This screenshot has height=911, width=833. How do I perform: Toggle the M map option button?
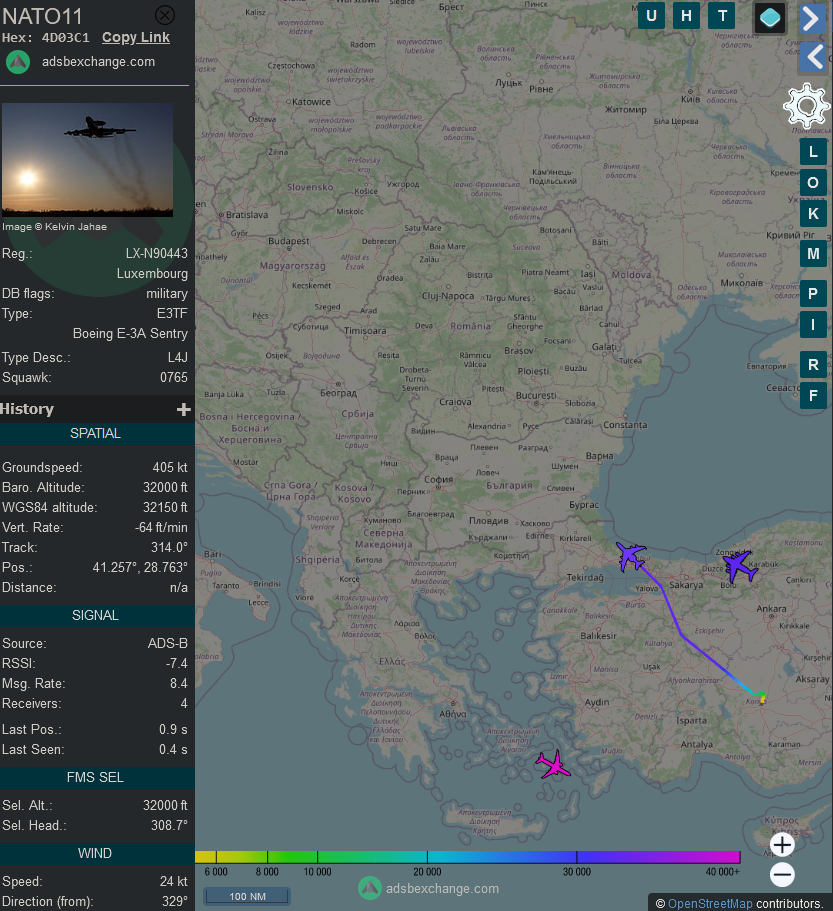pos(813,254)
